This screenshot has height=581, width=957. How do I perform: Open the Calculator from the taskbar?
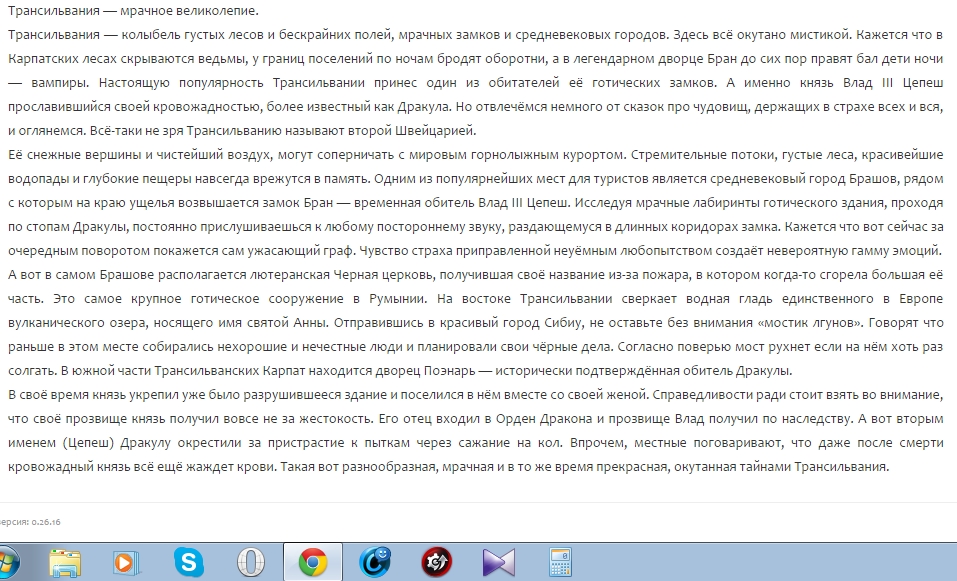[x=560, y=561]
